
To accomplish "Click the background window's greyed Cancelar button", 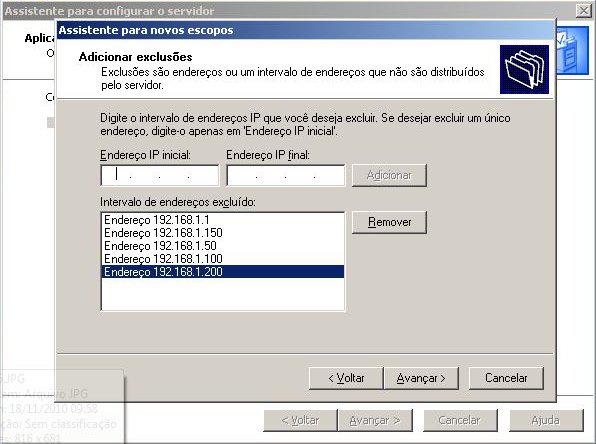I will [460, 420].
